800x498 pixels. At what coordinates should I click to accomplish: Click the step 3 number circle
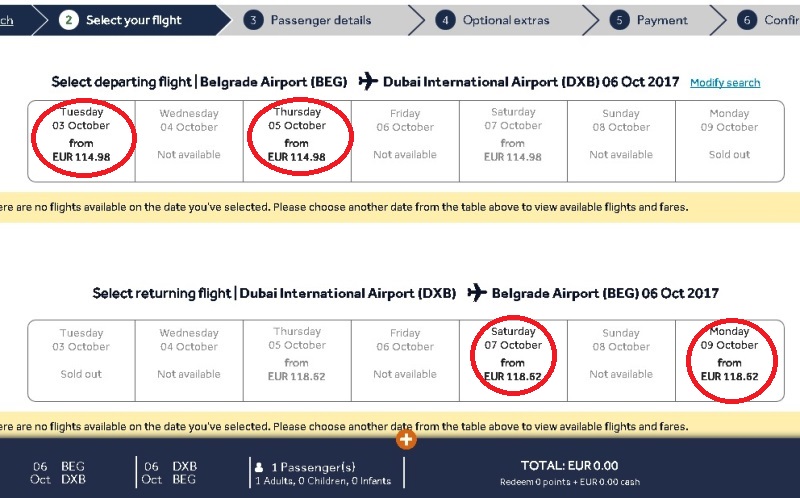point(254,20)
